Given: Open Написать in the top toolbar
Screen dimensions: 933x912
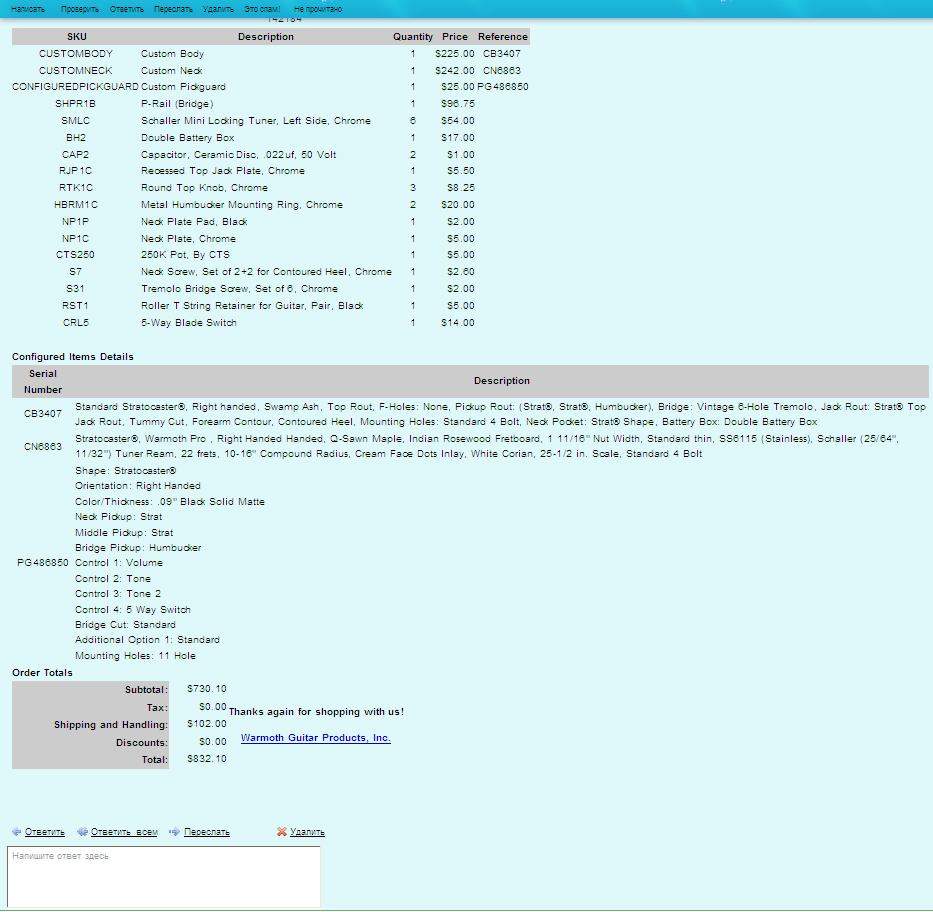Looking at the screenshot, I should pyautogui.click(x=28, y=9).
